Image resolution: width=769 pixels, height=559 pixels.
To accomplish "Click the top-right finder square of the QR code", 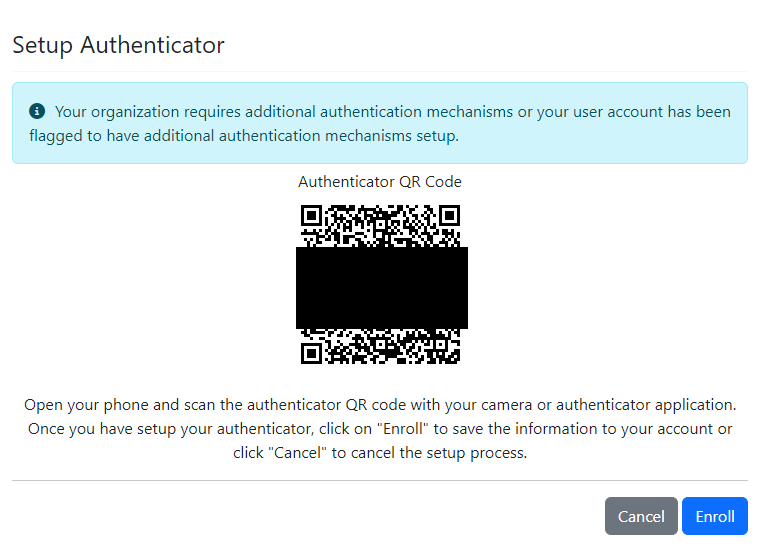I will click(449, 215).
